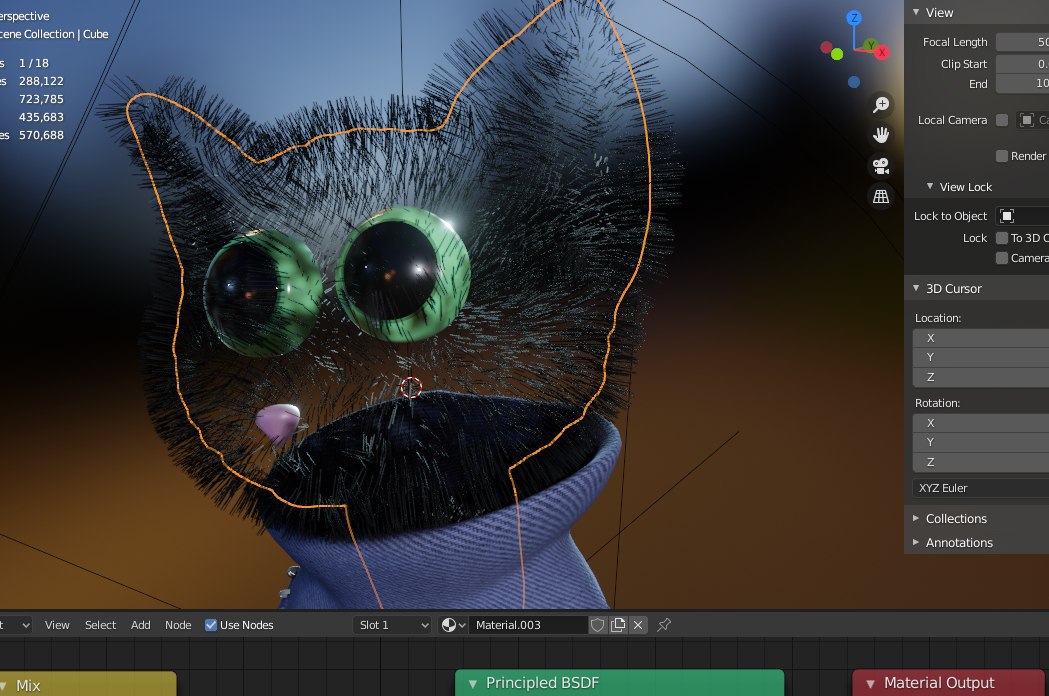The width and height of the screenshot is (1049, 696).
Task: Enable the Local Camera checkbox
Action: click(1002, 120)
